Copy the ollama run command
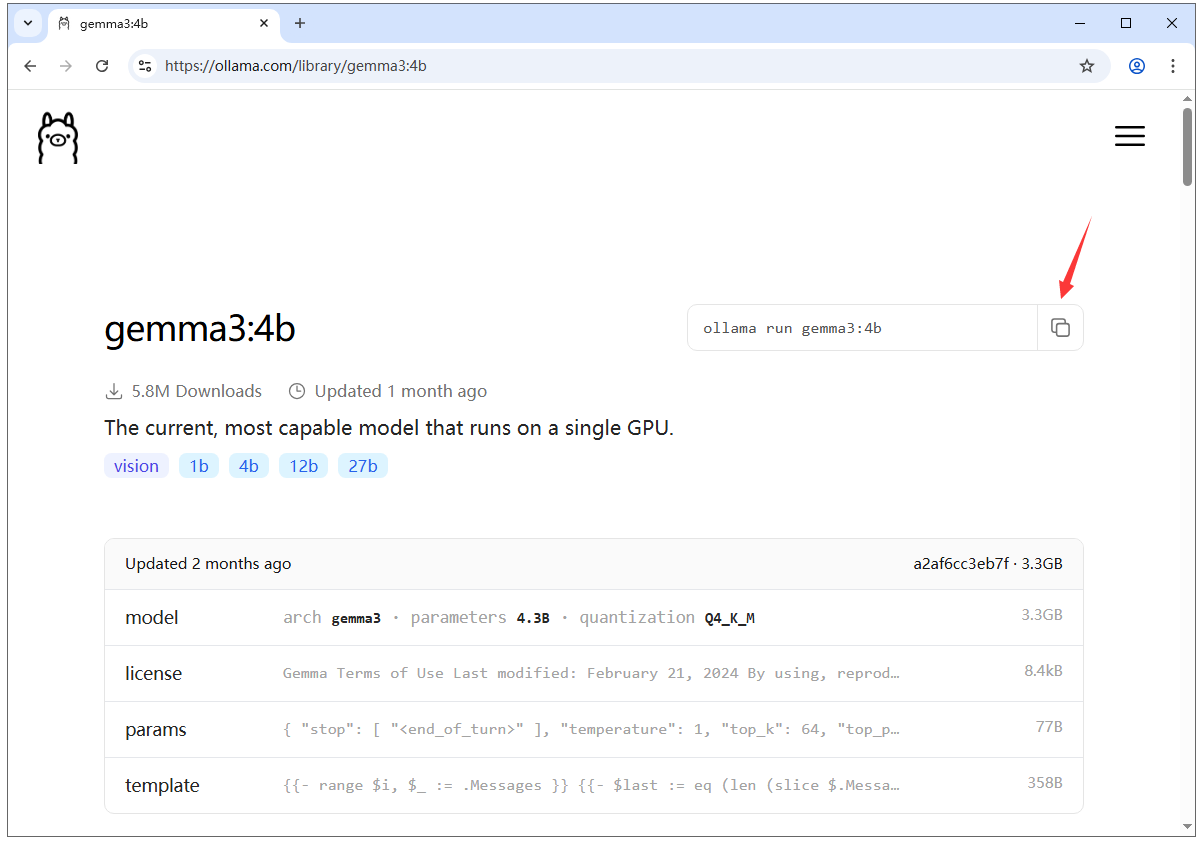The width and height of the screenshot is (1203, 844). [x=1060, y=327]
